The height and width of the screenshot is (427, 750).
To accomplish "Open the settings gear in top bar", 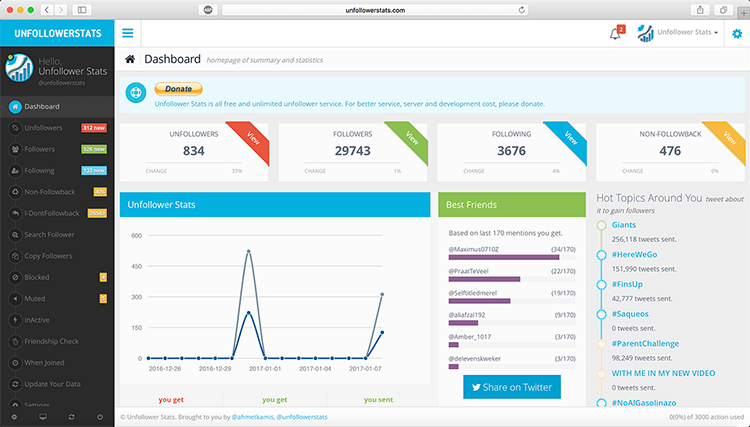I will click(x=736, y=34).
